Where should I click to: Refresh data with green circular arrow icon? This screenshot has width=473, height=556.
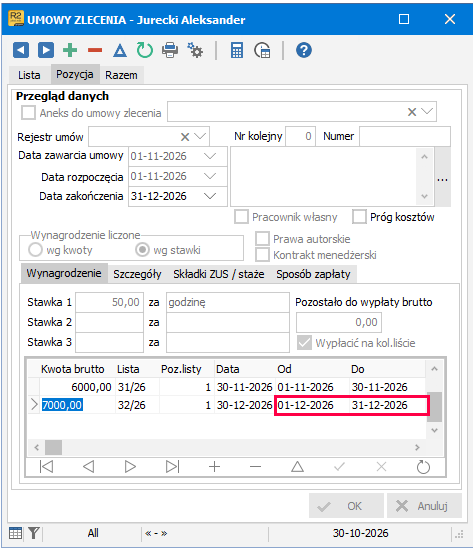coord(145,50)
